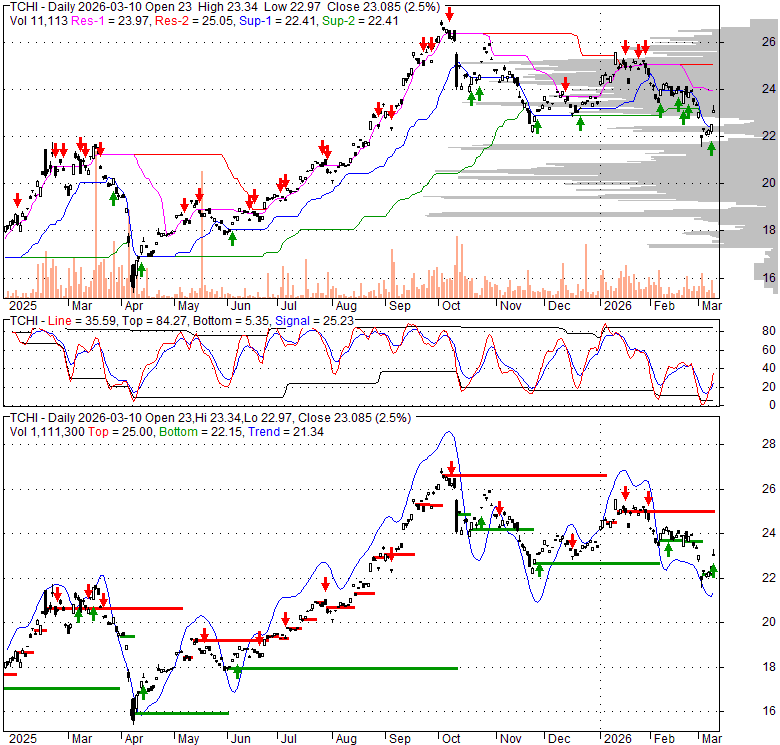Click green buy arrow at April low, top chart
This screenshot has height=745, width=780.
click(141, 270)
